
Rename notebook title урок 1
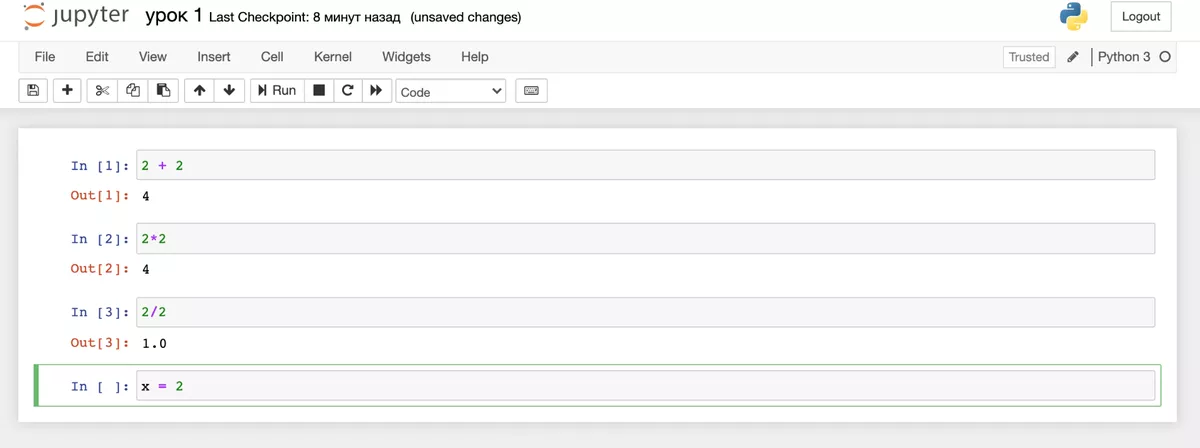click(x=174, y=17)
